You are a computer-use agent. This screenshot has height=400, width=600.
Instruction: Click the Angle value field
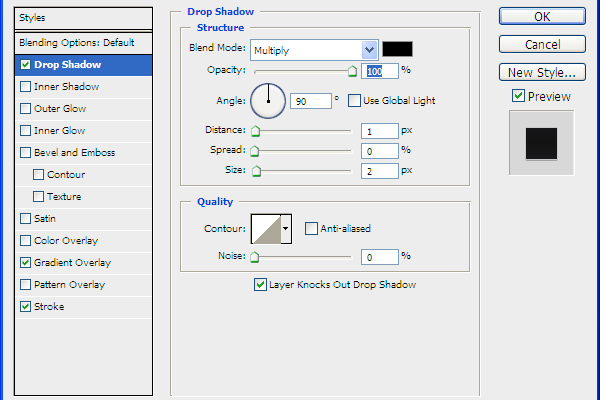[x=311, y=101]
